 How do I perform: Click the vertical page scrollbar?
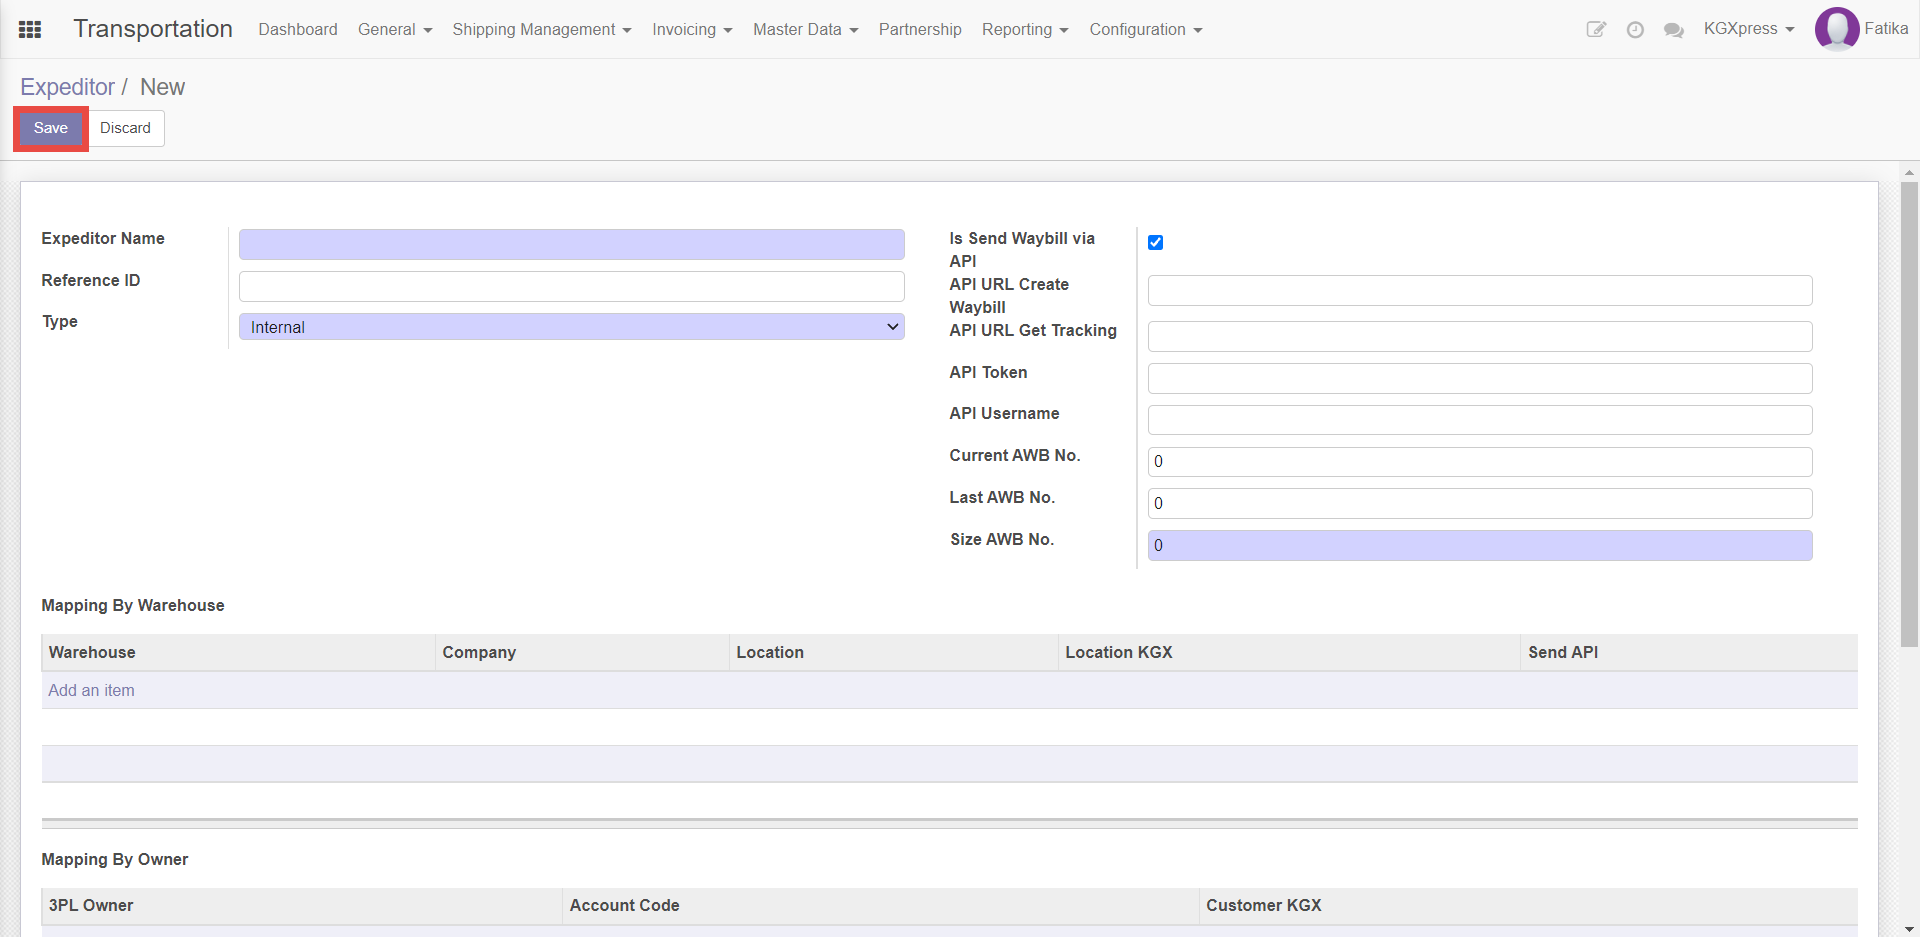tap(1909, 414)
